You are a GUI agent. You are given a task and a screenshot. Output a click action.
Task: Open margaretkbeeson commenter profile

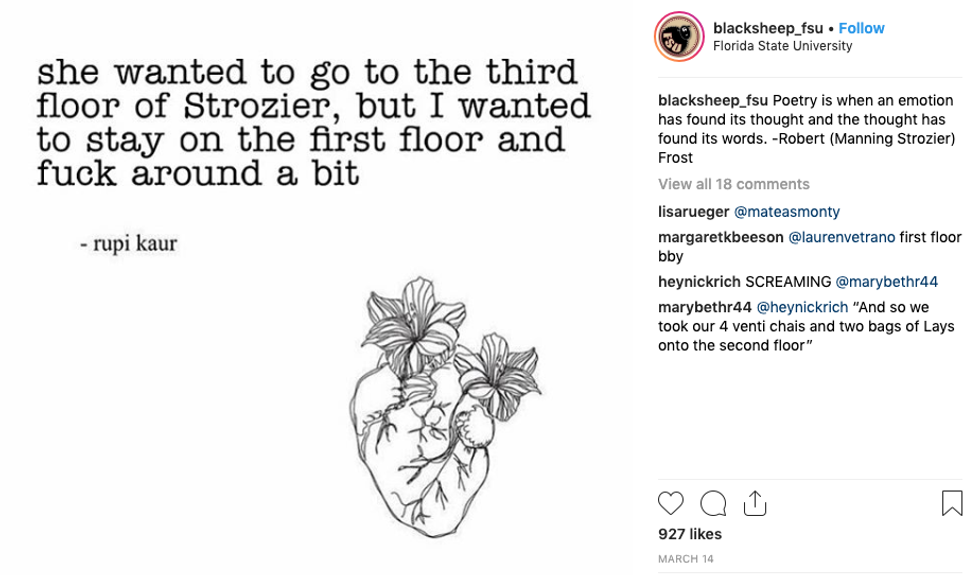pyautogui.click(x=721, y=237)
